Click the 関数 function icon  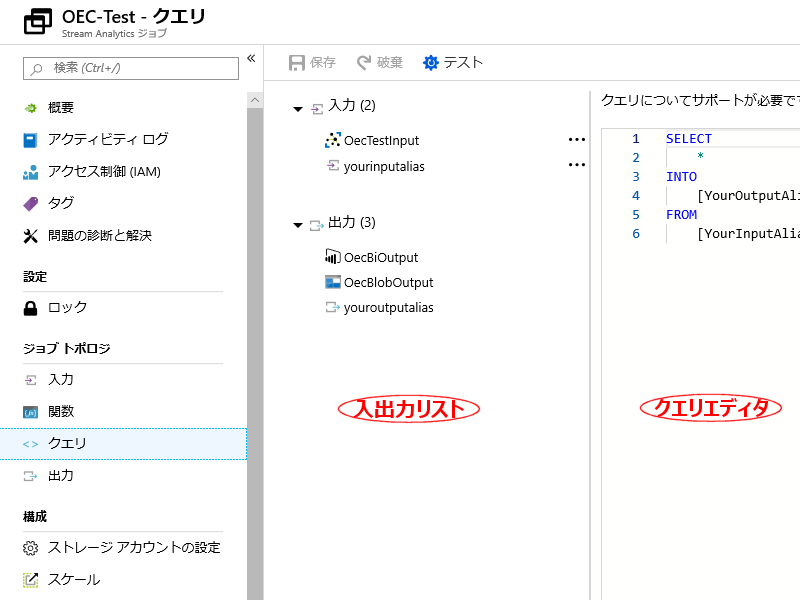(31, 412)
